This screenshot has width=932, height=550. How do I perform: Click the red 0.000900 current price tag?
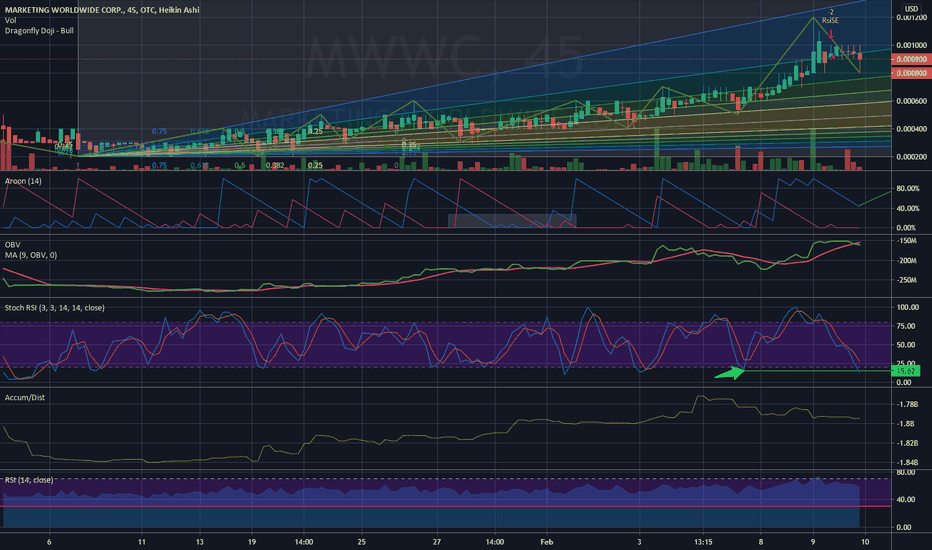click(x=911, y=59)
